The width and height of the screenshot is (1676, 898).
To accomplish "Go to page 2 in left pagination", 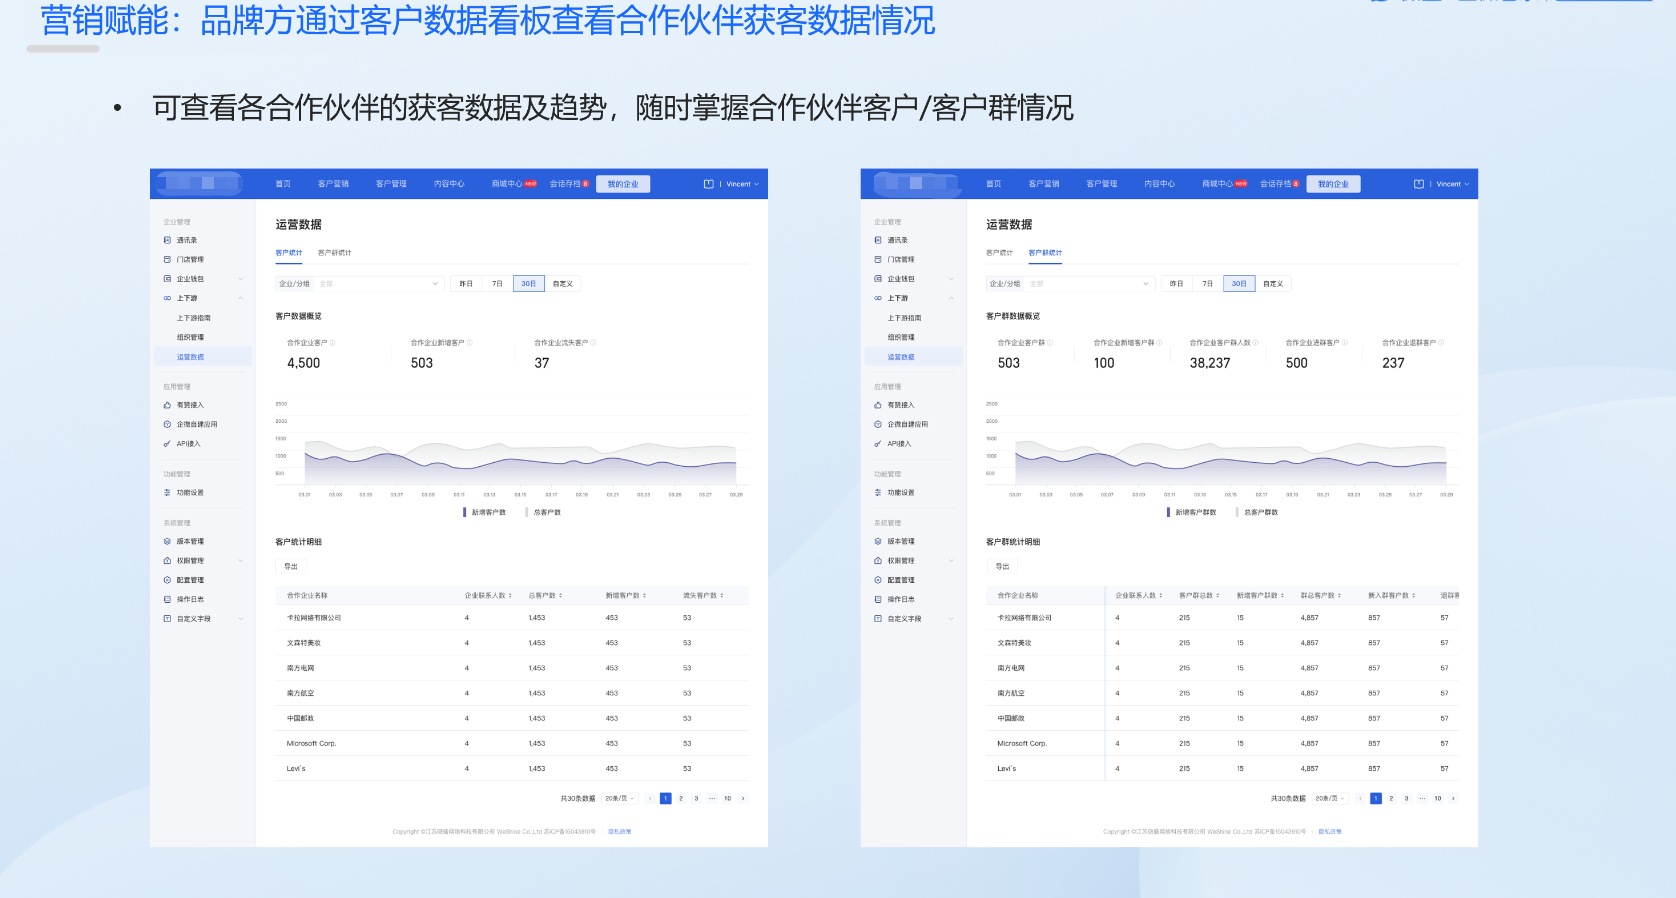I will (681, 798).
